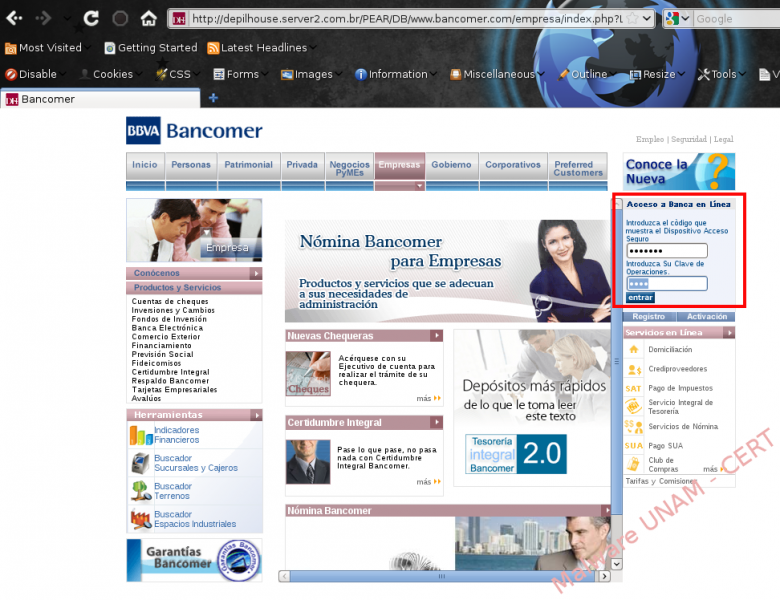The image size is (780, 600).
Task: Open the Disable developer menu
Action: 34,74
